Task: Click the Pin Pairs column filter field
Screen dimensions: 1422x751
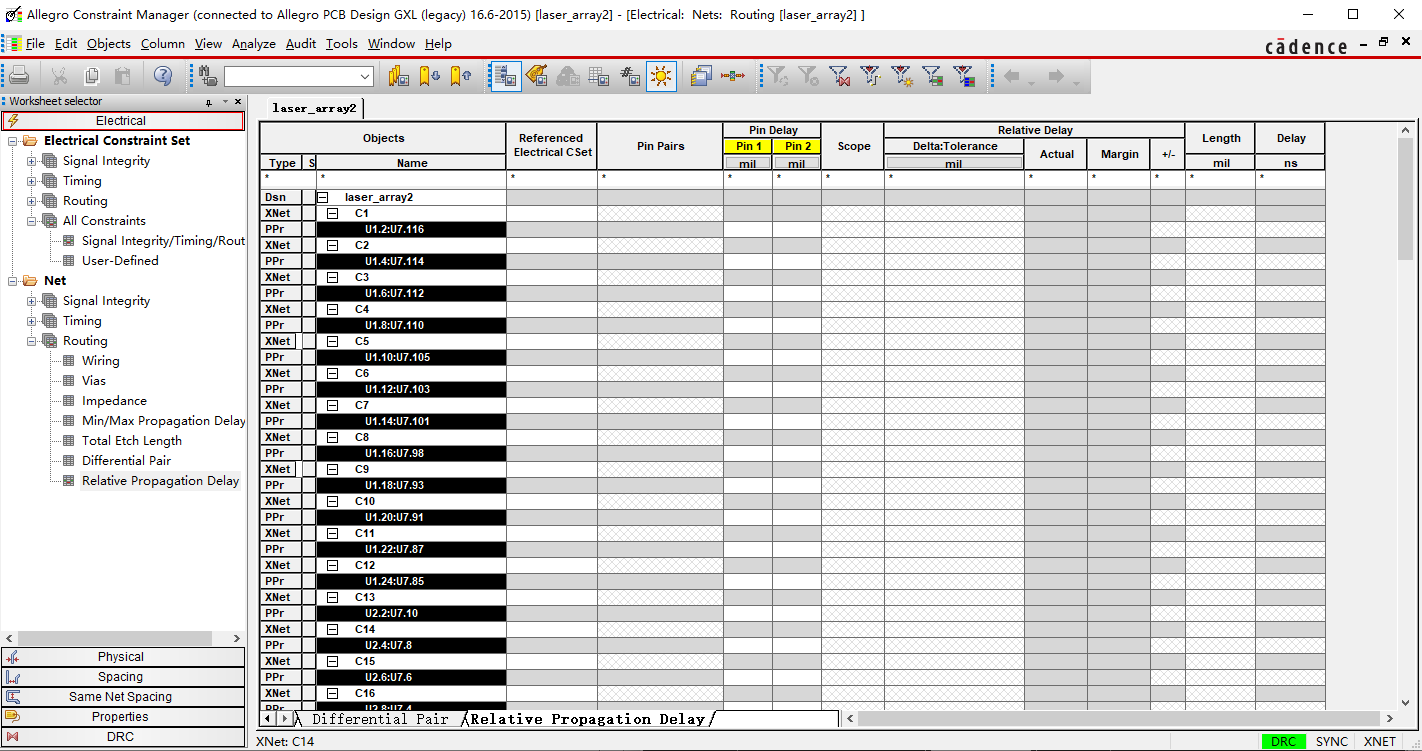Action: click(660, 178)
